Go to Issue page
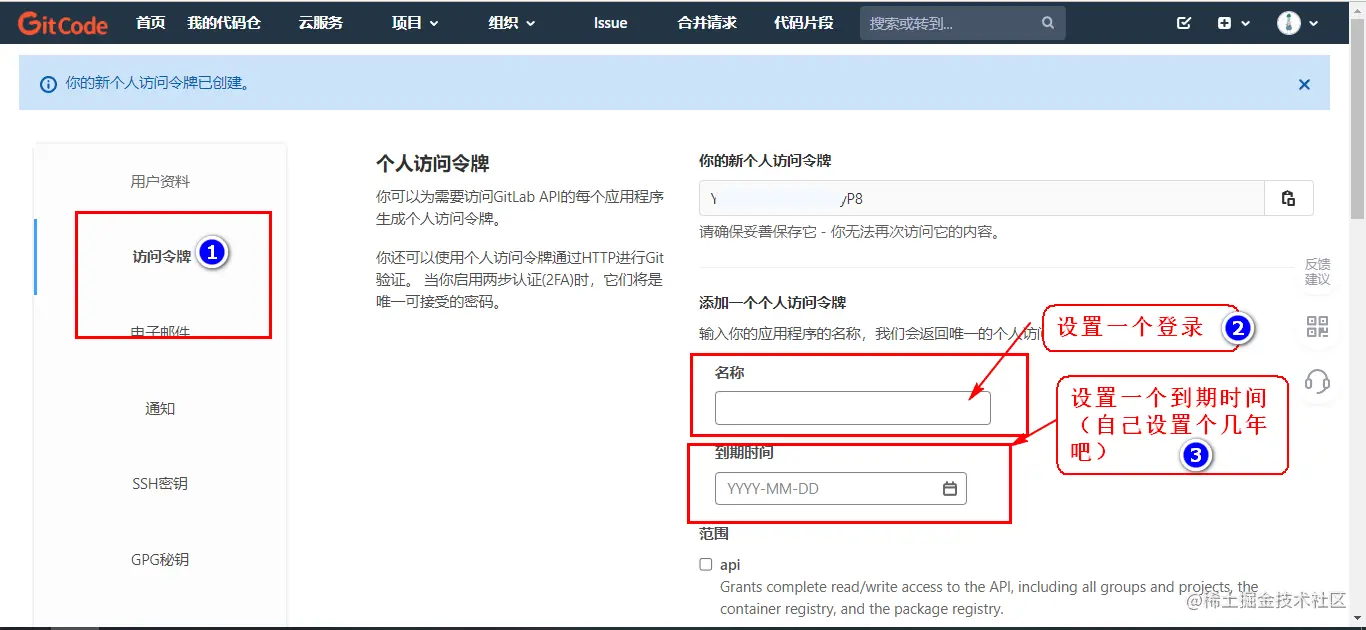The width and height of the screenshot is (1366, 630). point(610,22)
